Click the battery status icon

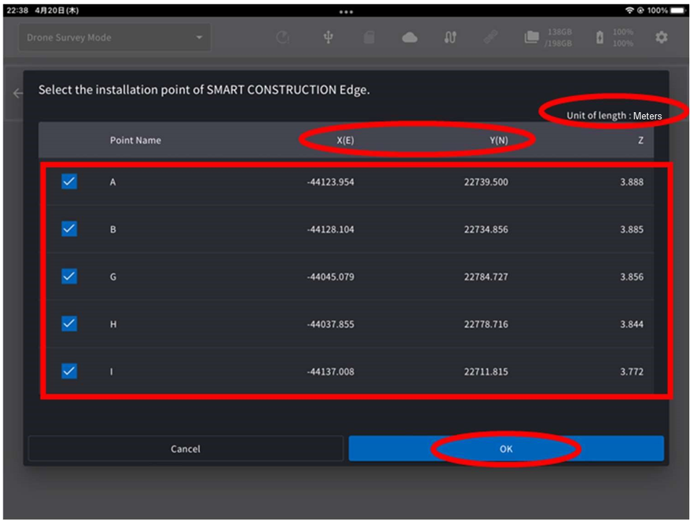tap(599, 37)
